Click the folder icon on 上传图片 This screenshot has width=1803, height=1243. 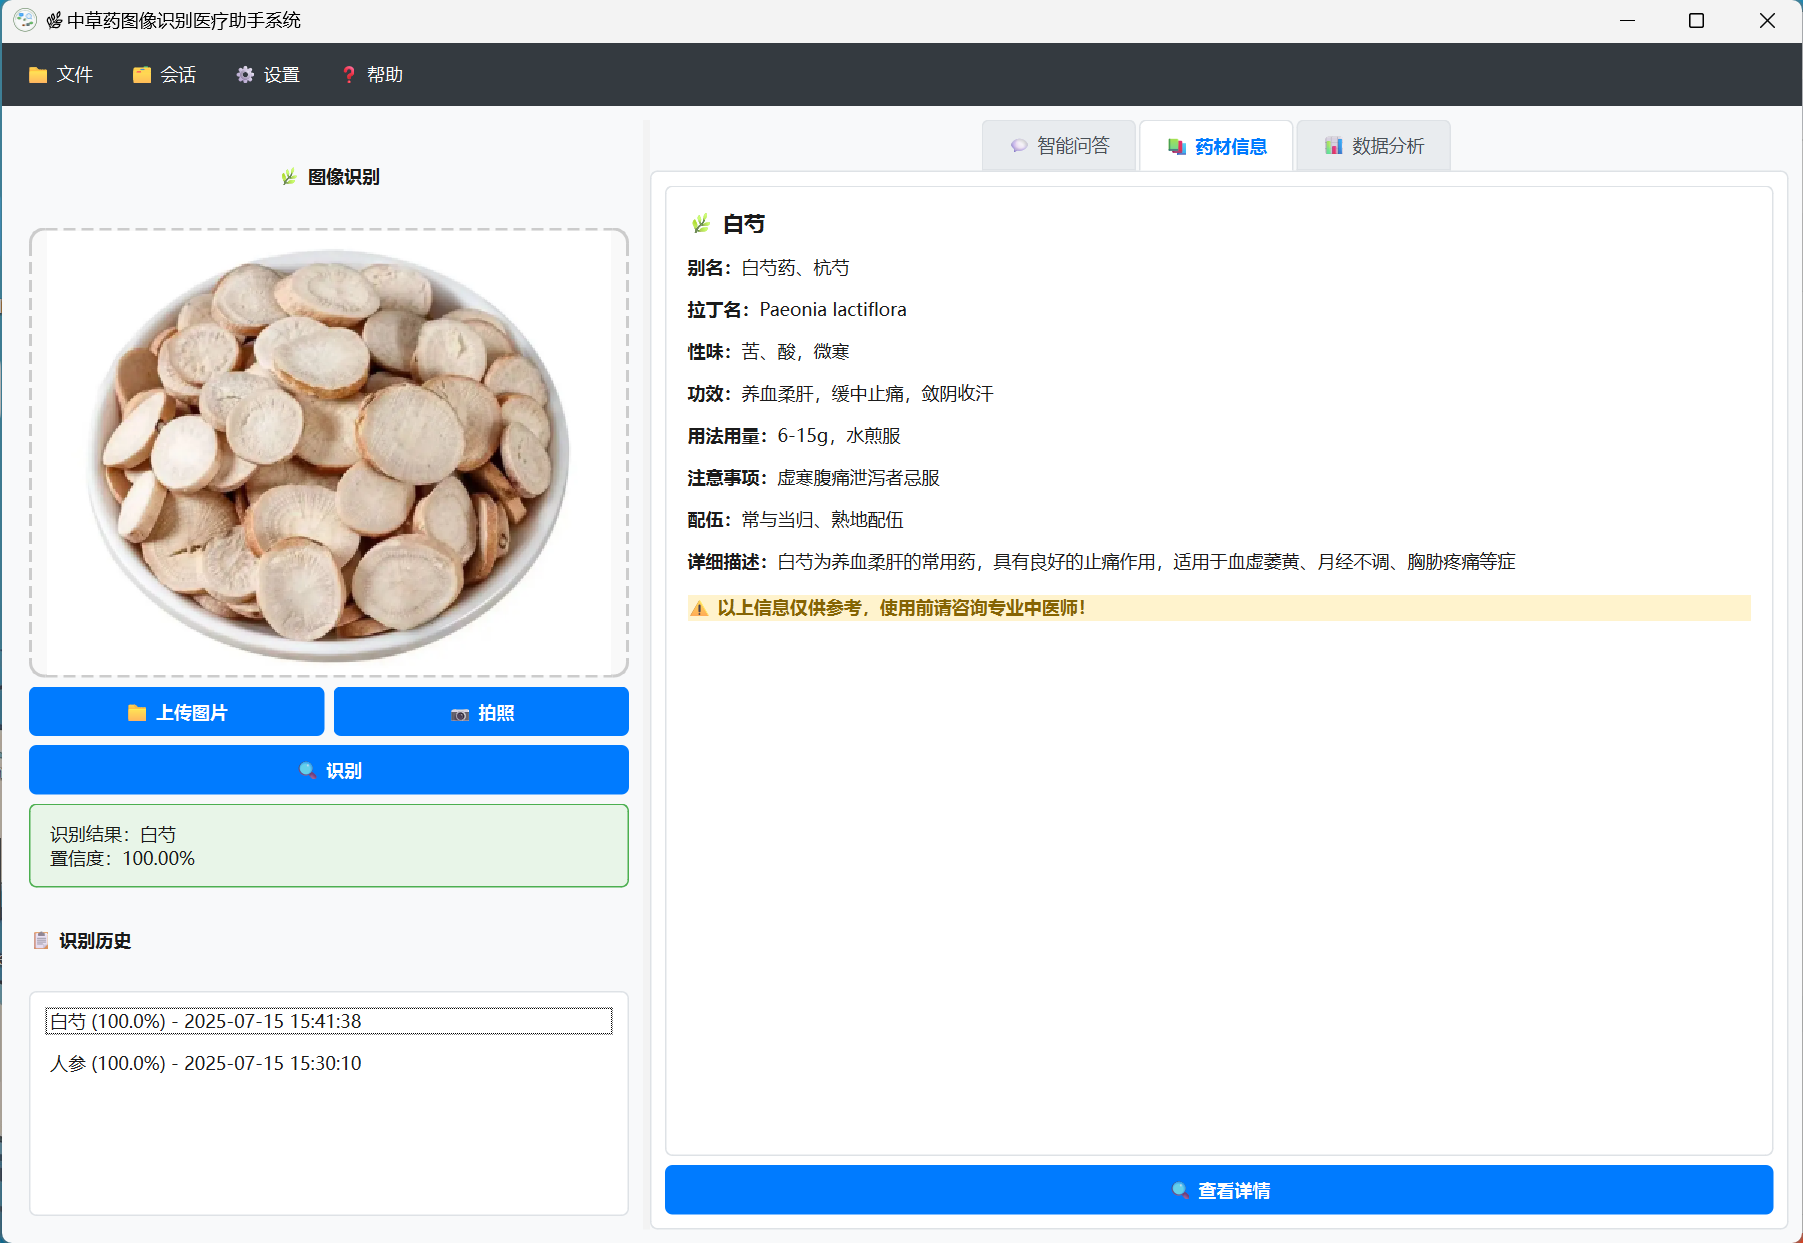(137, 713)
